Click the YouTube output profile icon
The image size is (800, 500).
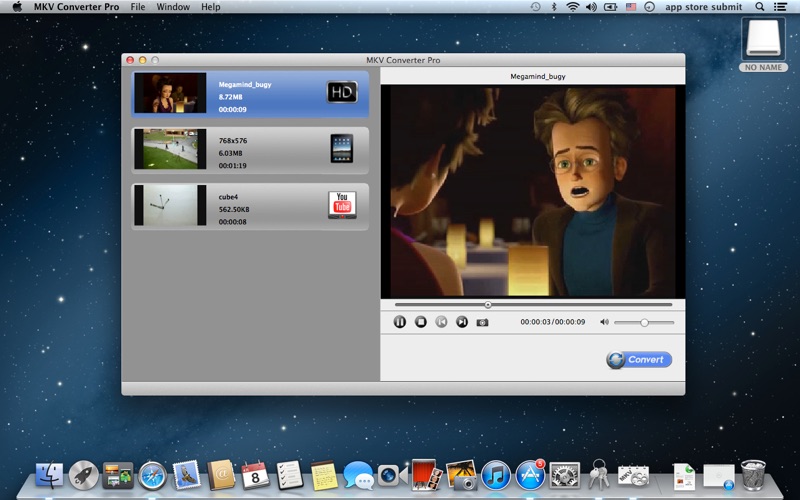click(x=342, y=204)
